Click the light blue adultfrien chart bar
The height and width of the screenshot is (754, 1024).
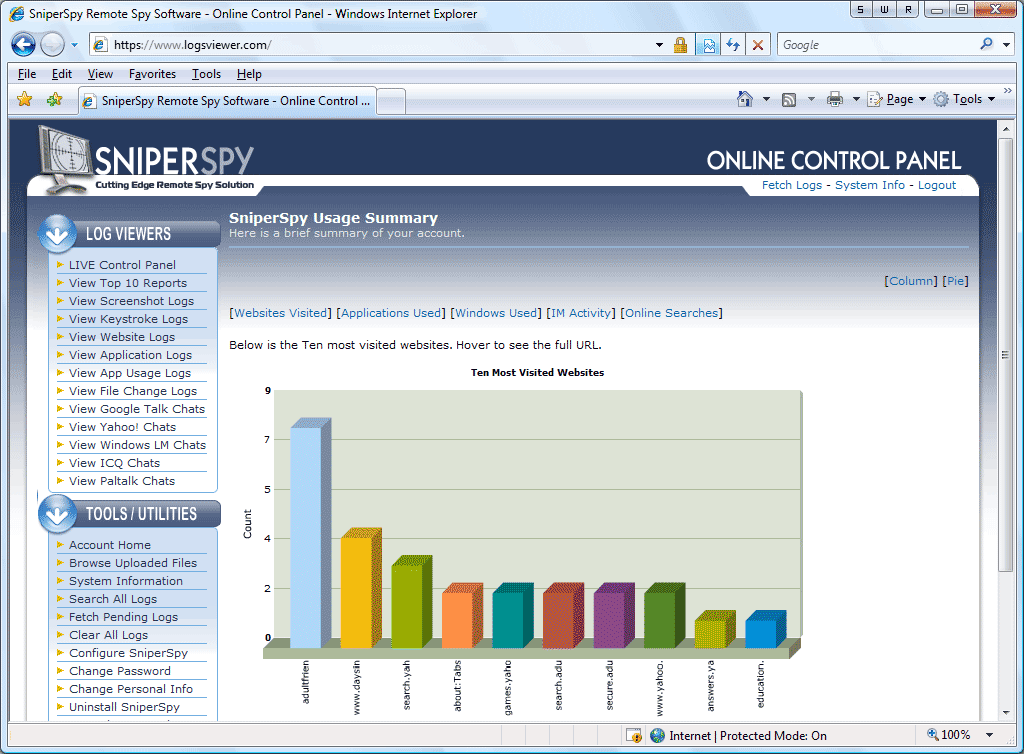tap(308, 533)
